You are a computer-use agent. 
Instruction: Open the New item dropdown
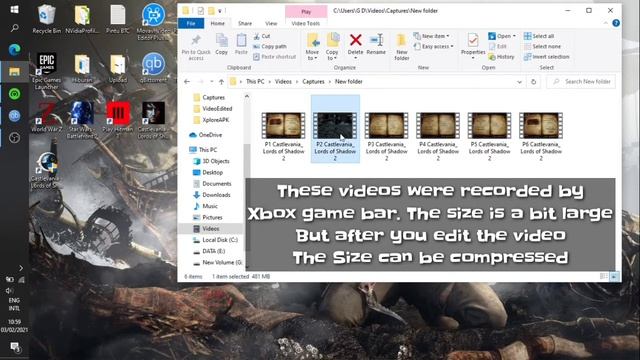tap(431, 36)
